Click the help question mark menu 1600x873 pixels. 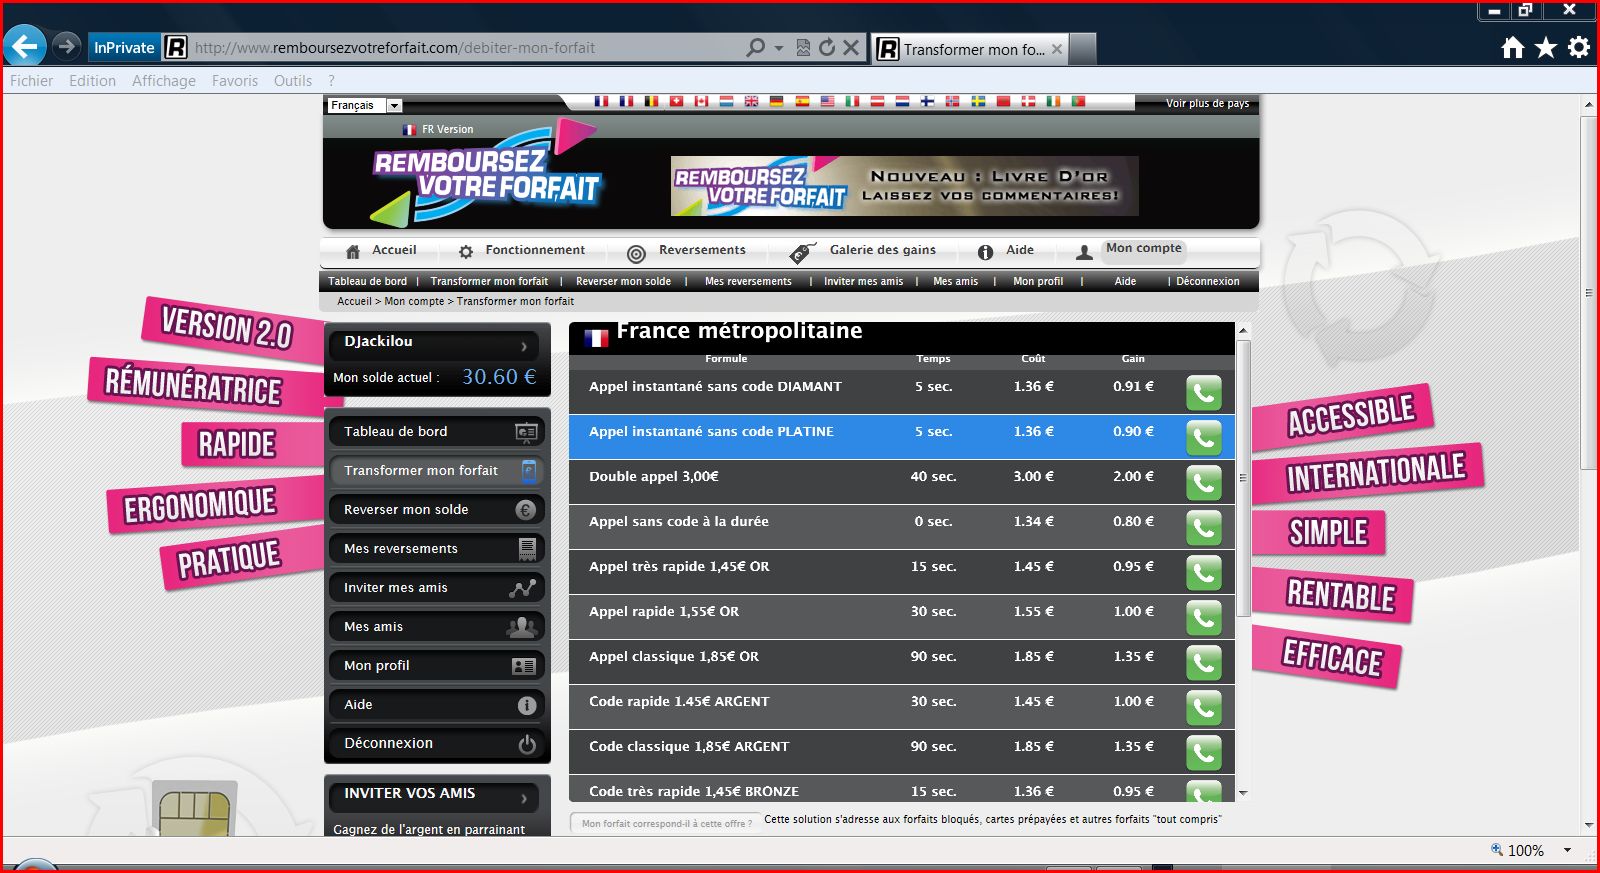[x=331, y=81]
